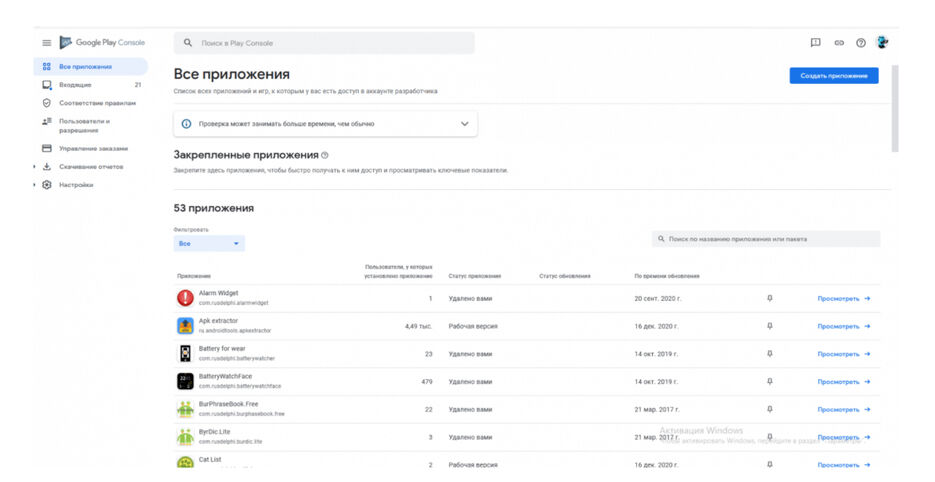Open the help question mark icon
The image size is (935, 482).
pyautogui.click(x=860, y=43)
